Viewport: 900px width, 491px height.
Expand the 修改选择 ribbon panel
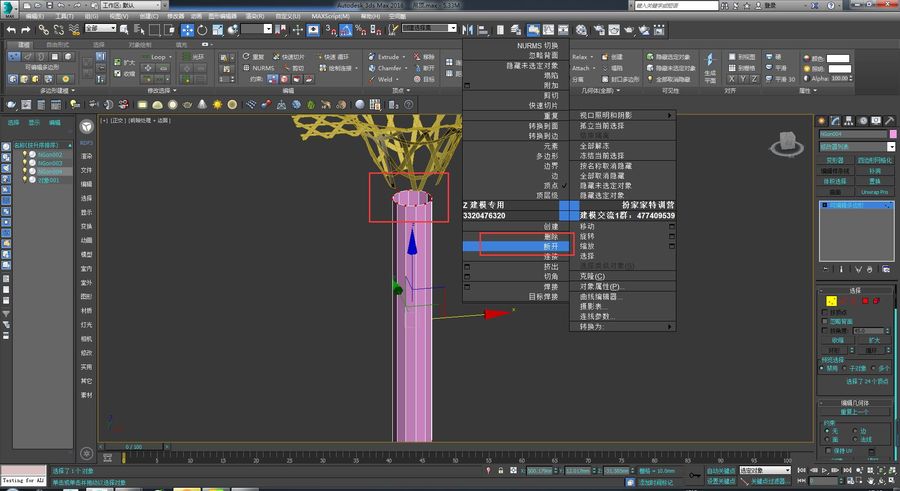pyautogui.click(x=162, y=91)
